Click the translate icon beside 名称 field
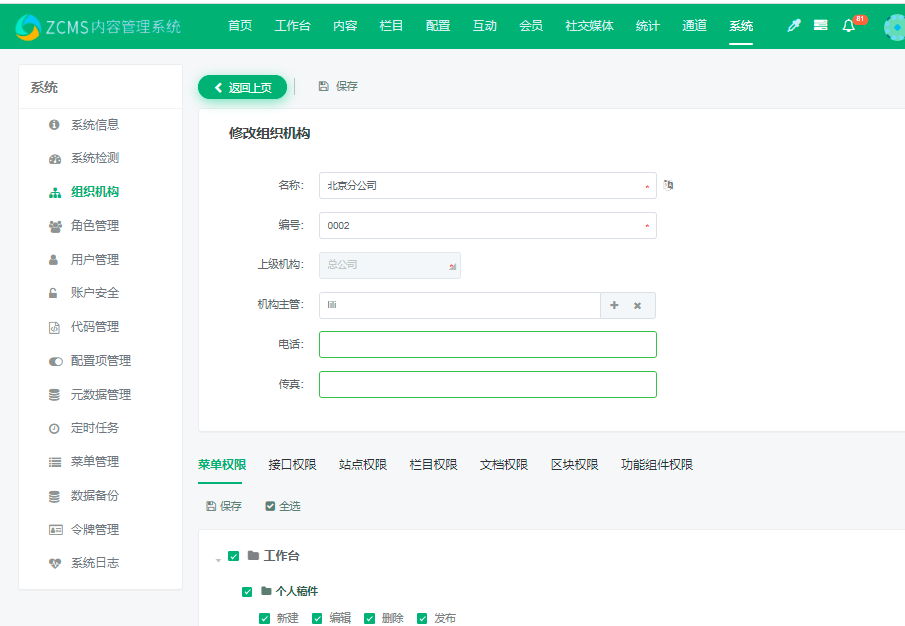The image size is (905, 626). pyautogui.click(x=669, y=185)
